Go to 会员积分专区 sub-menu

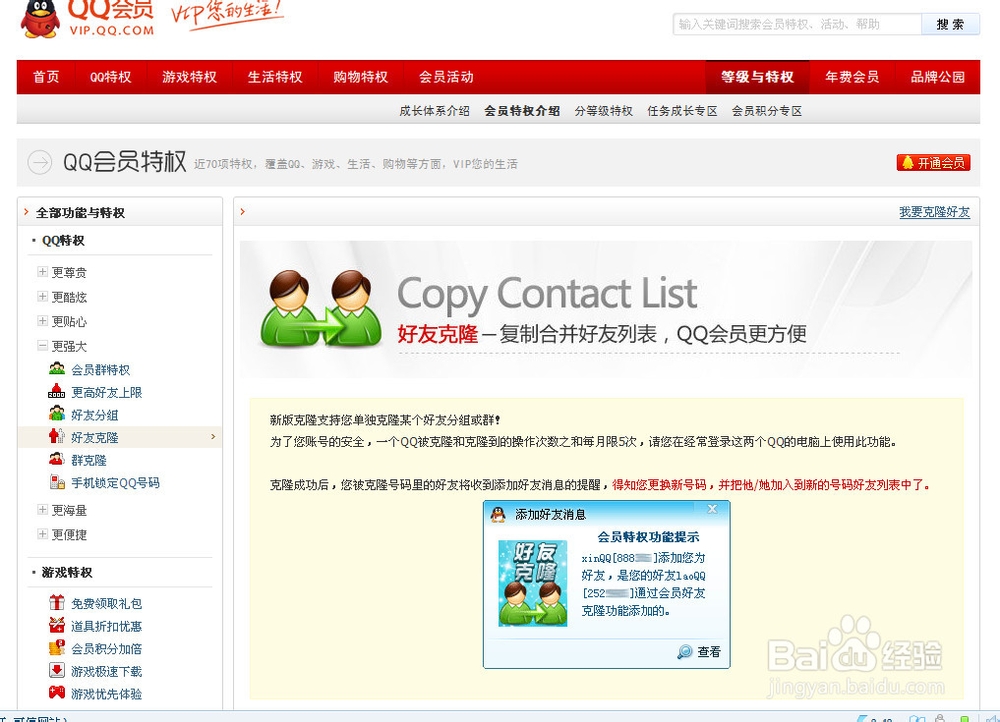[x=767, y=111]
